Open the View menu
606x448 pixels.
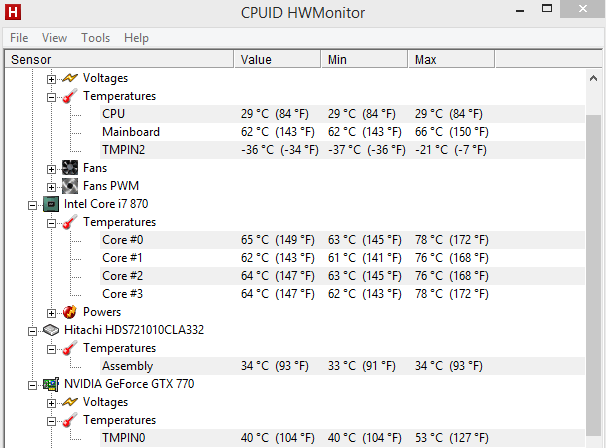click(54, 38)
